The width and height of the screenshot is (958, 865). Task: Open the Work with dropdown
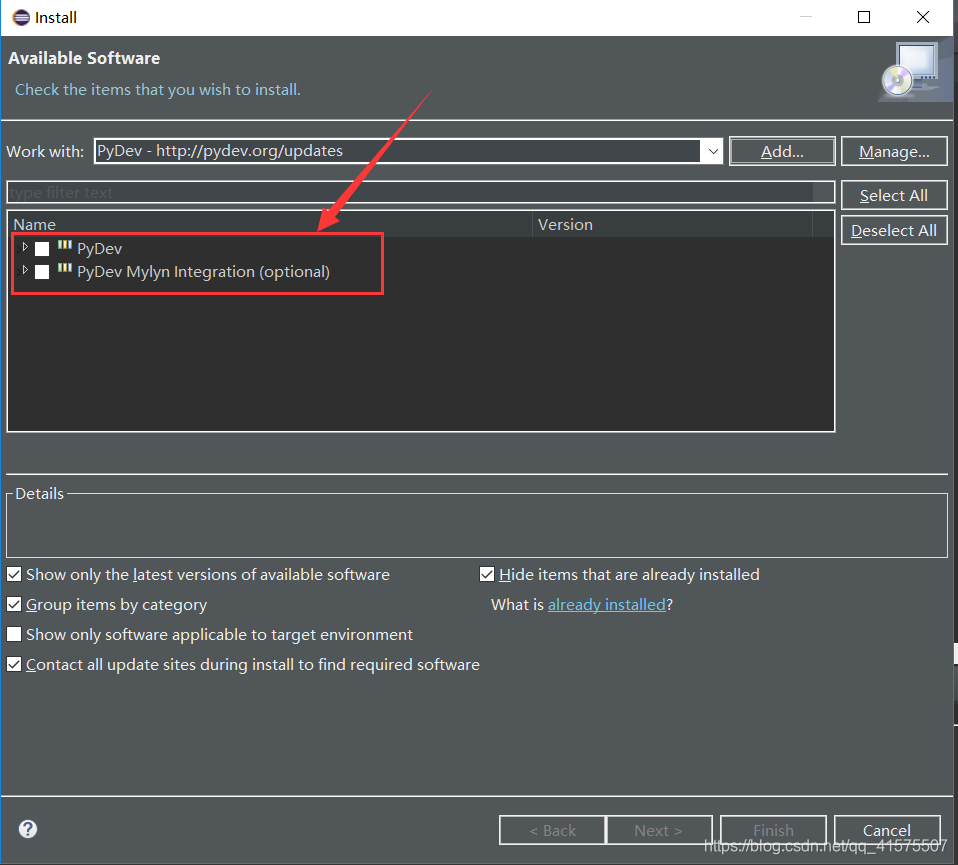tap(712, 151)
